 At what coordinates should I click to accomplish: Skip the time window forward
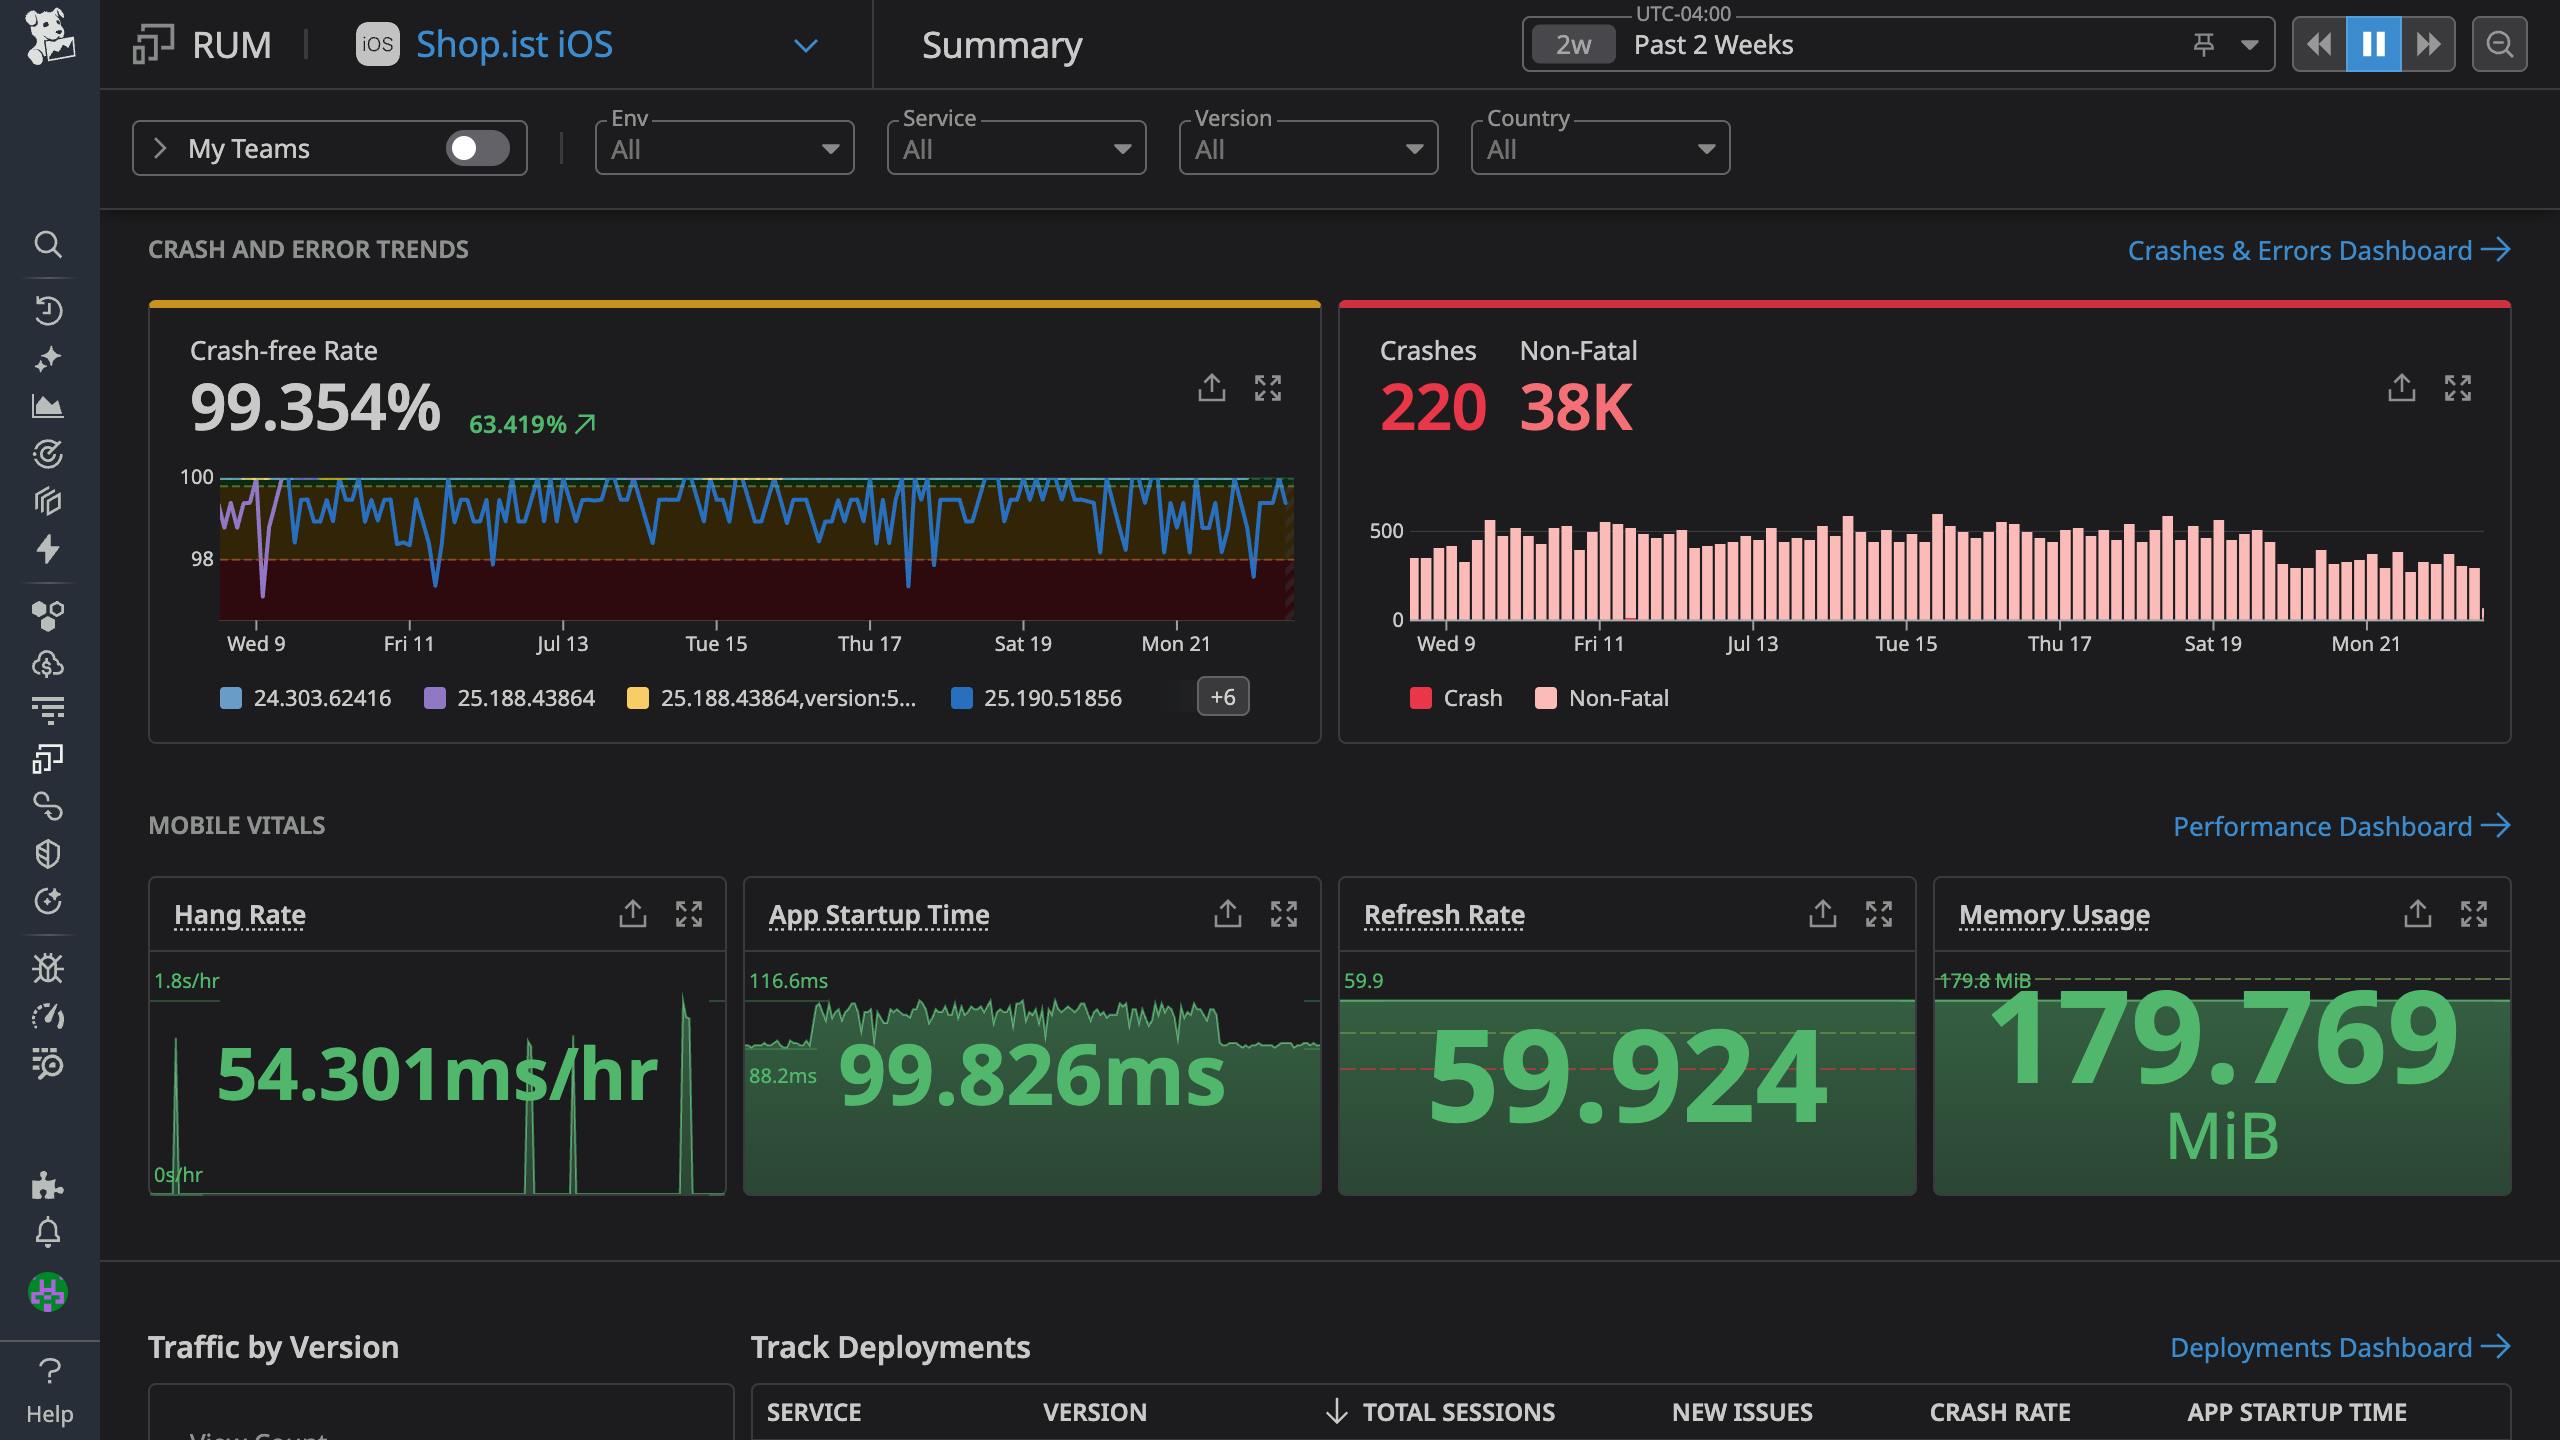pos(2430,43)
